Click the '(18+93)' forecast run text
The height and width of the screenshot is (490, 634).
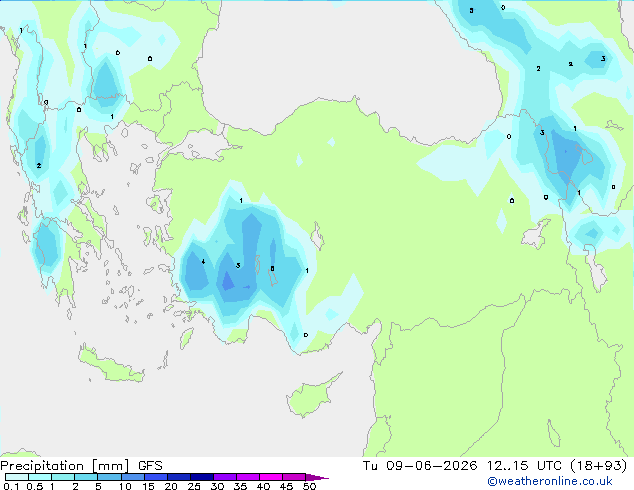click(598, 466)
